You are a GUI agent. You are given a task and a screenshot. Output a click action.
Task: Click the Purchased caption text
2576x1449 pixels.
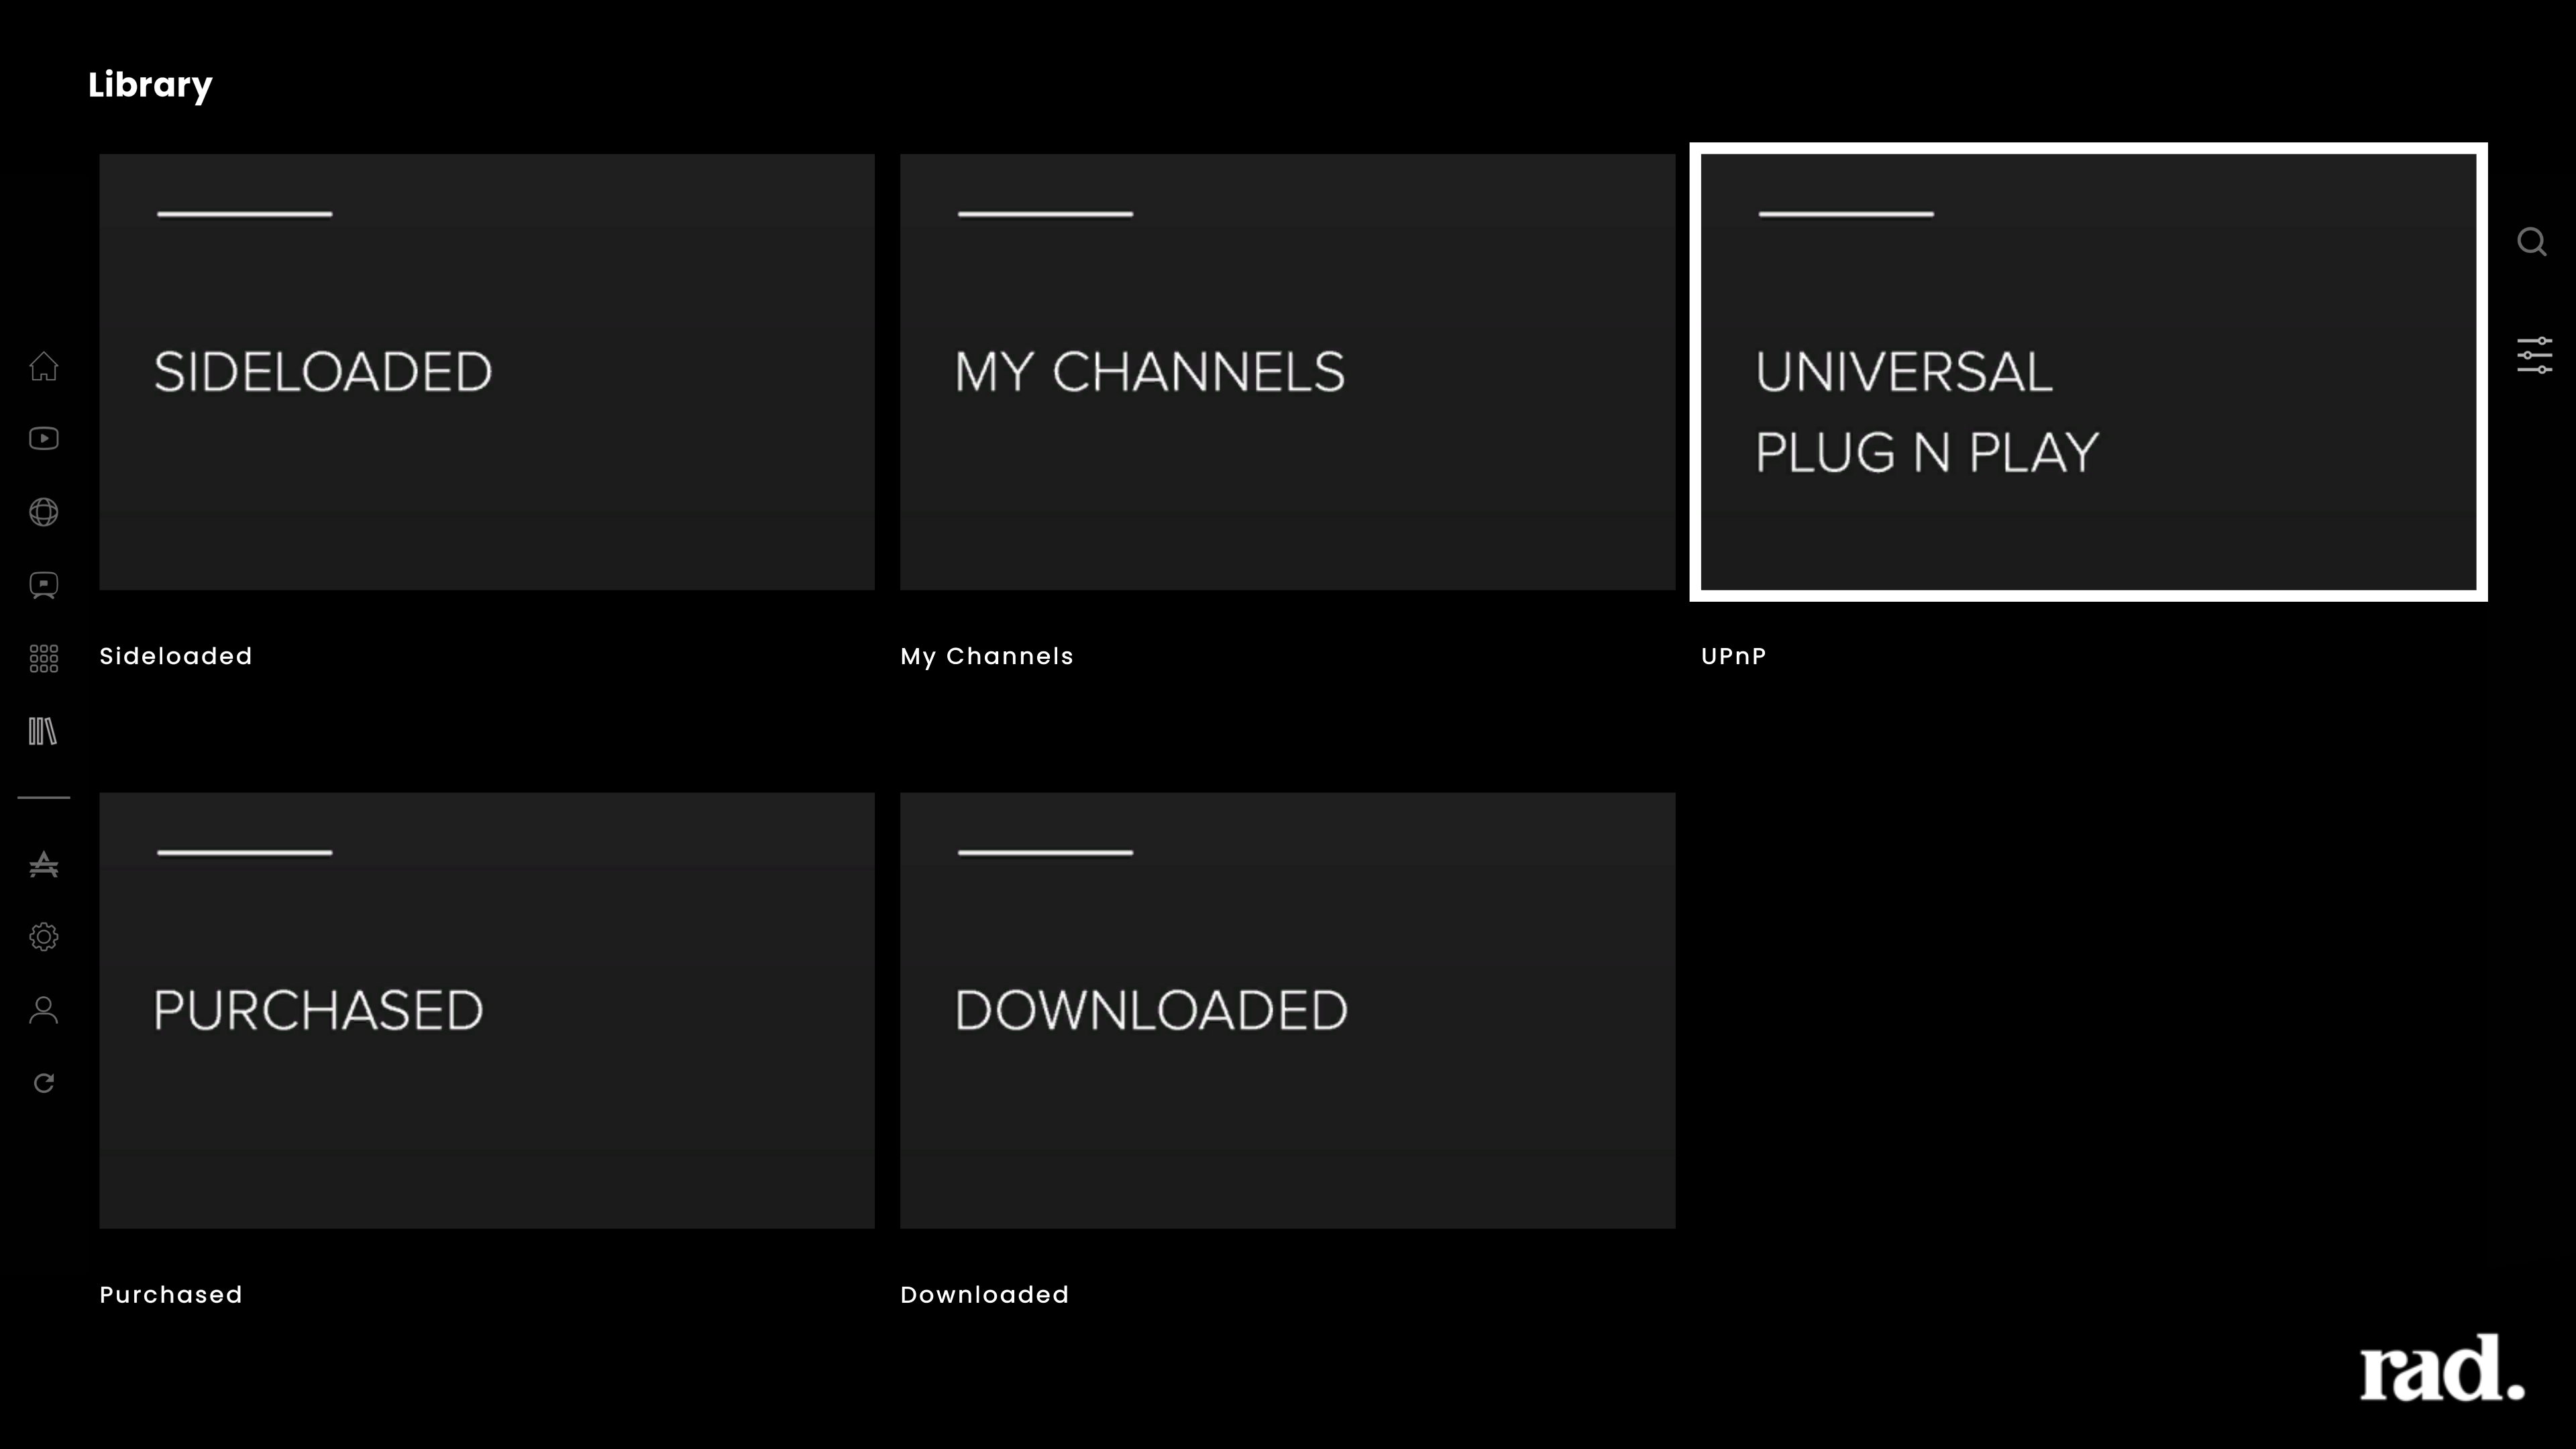point(171,1295)
